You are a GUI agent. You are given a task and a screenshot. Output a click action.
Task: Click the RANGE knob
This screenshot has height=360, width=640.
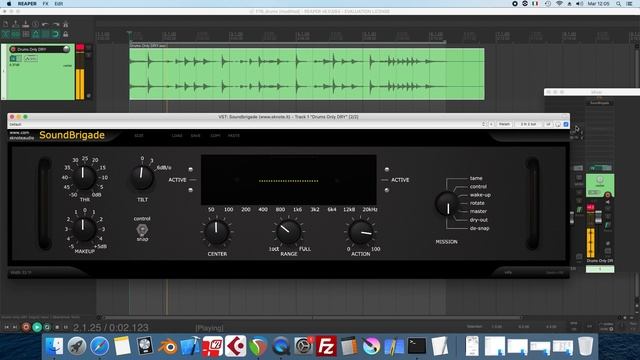click(x=289, y=231)
